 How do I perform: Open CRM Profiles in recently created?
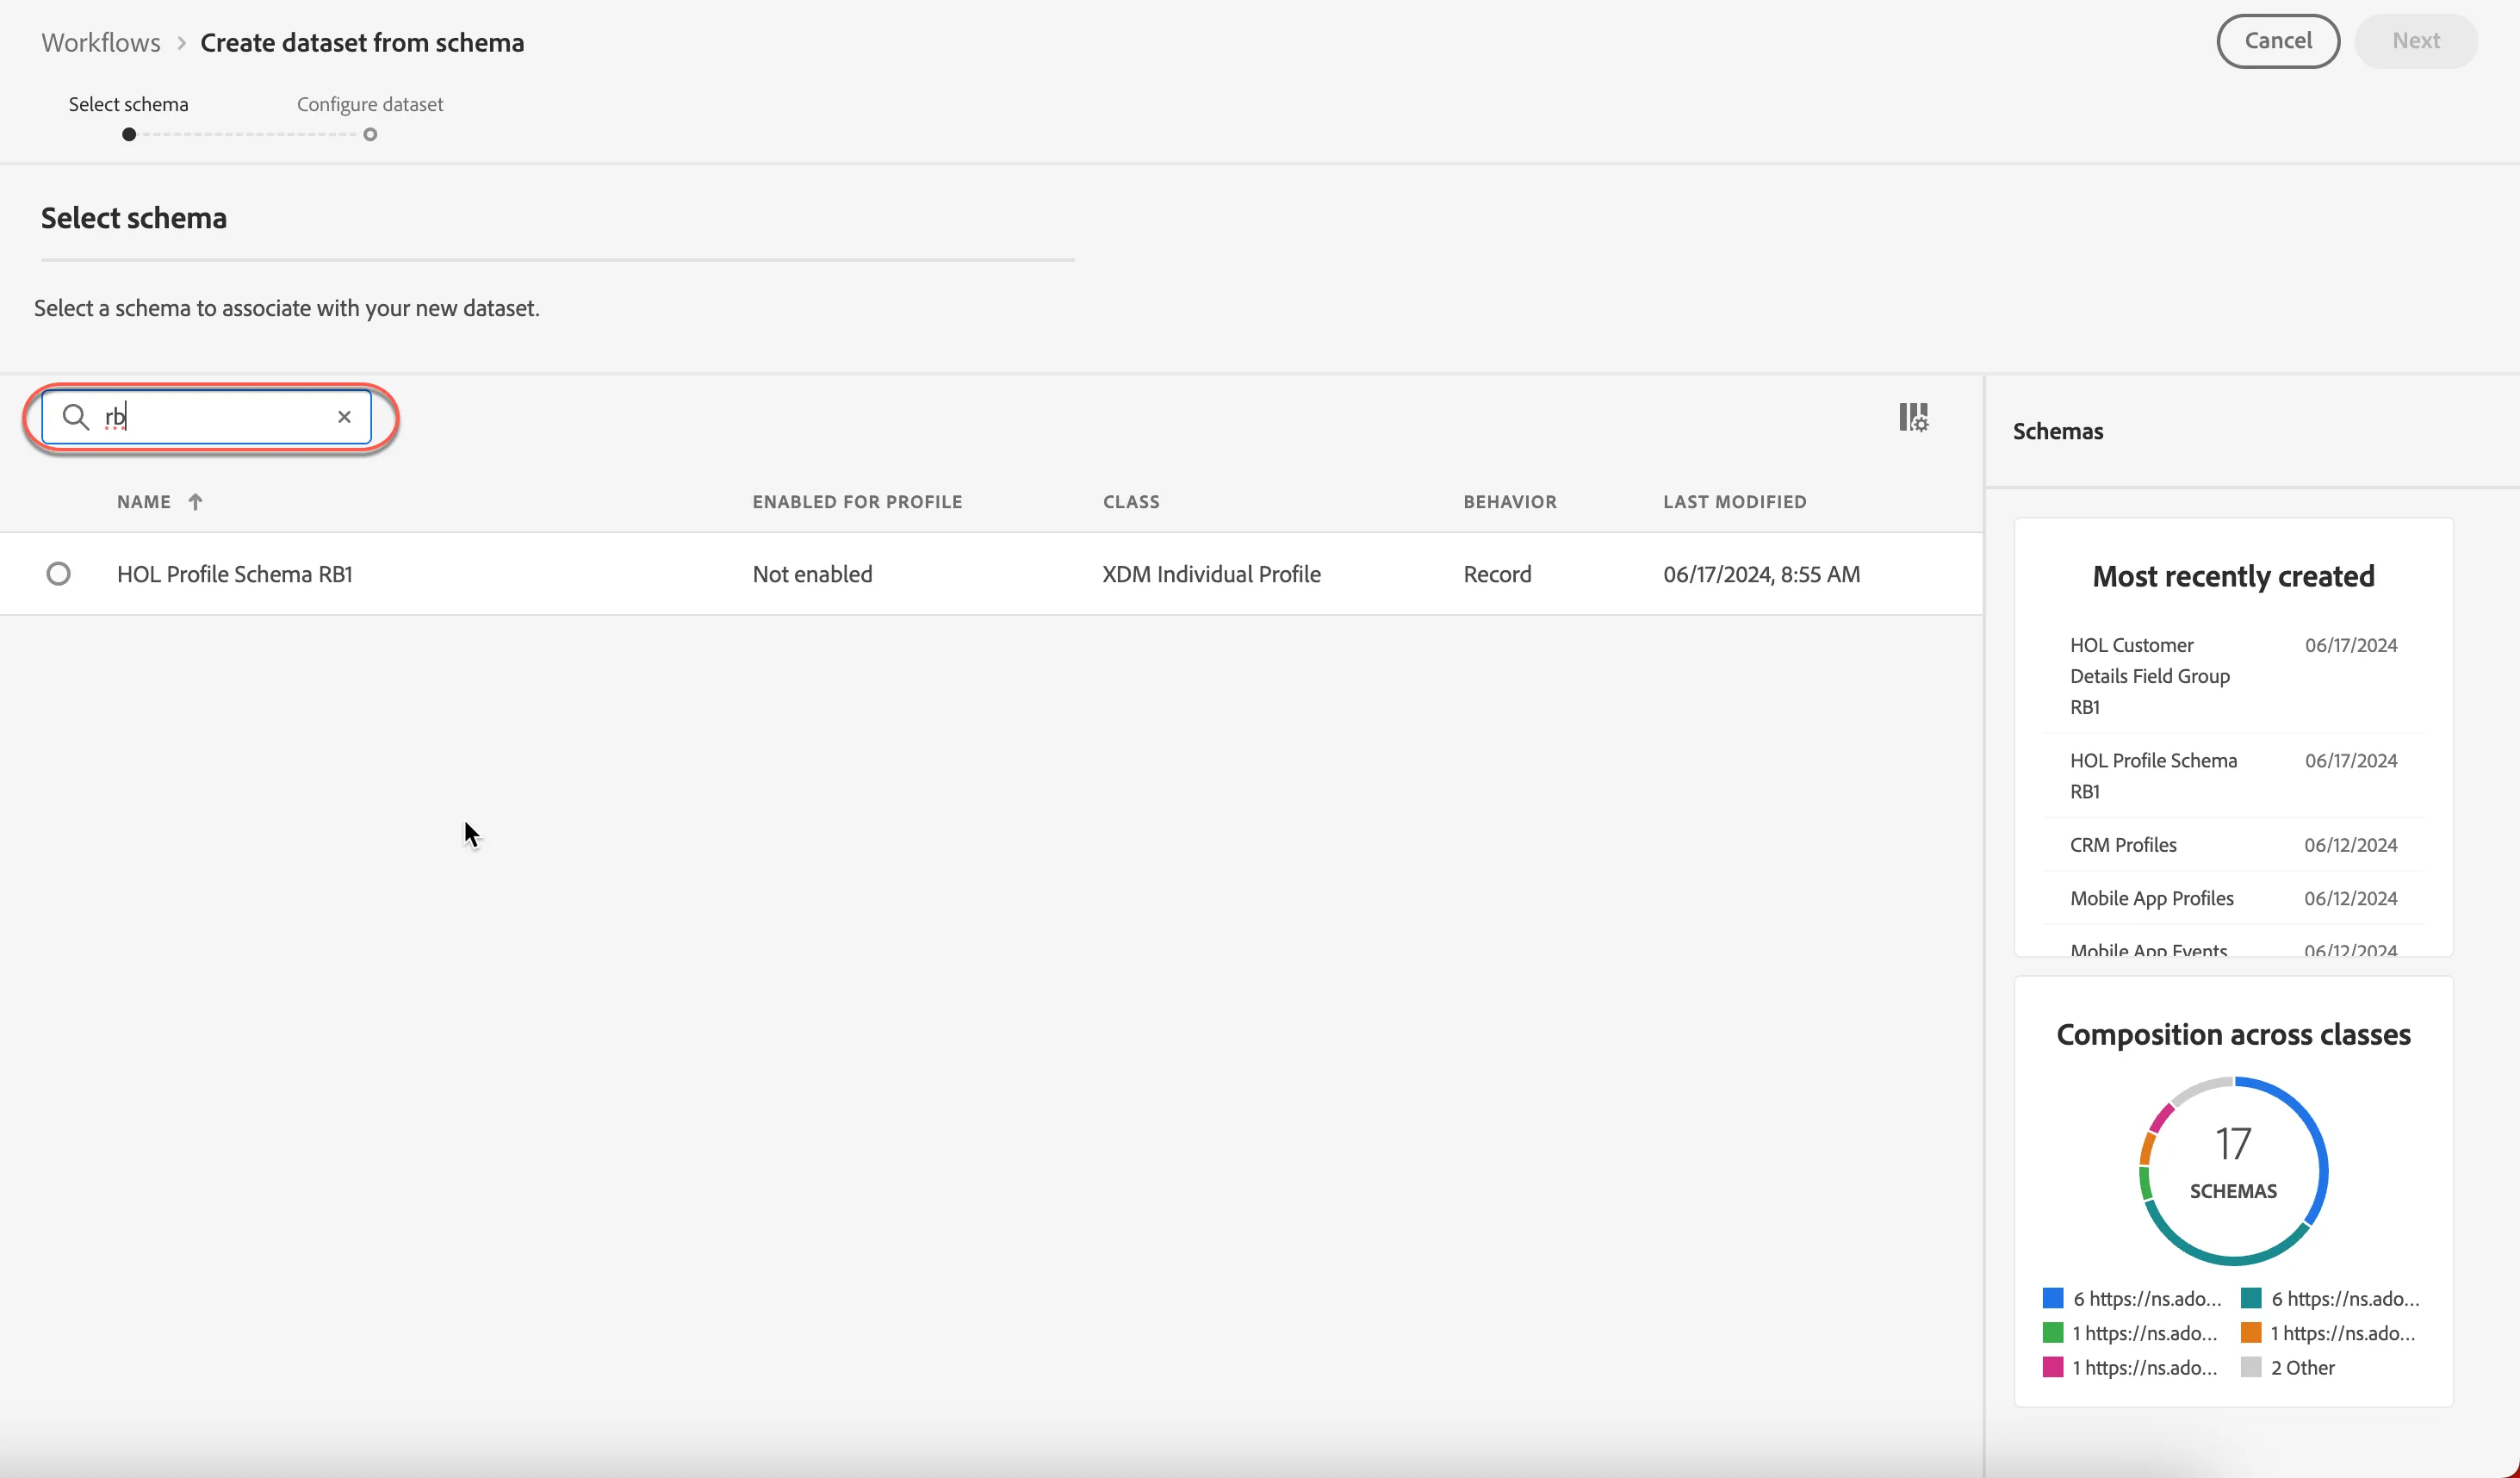coord(2123,845)
